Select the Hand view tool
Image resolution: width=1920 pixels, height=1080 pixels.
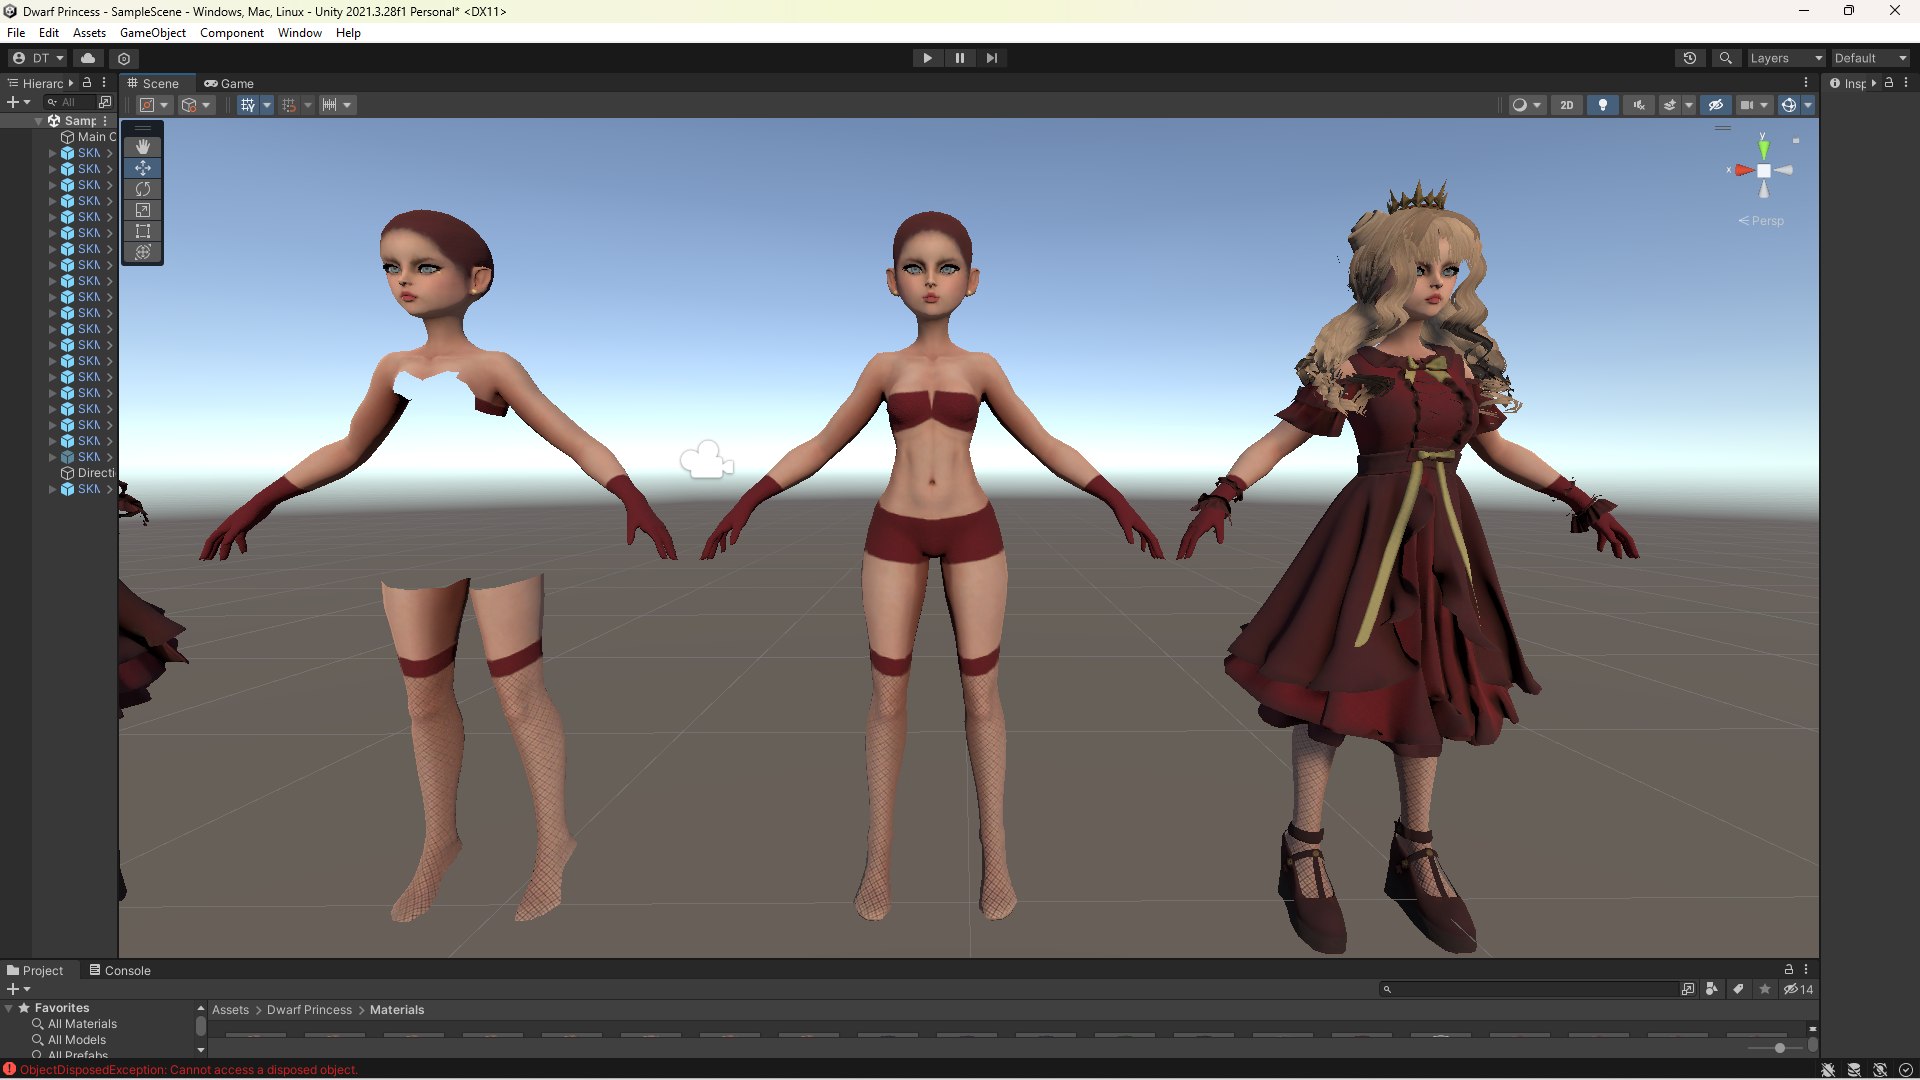click(143, 147)
